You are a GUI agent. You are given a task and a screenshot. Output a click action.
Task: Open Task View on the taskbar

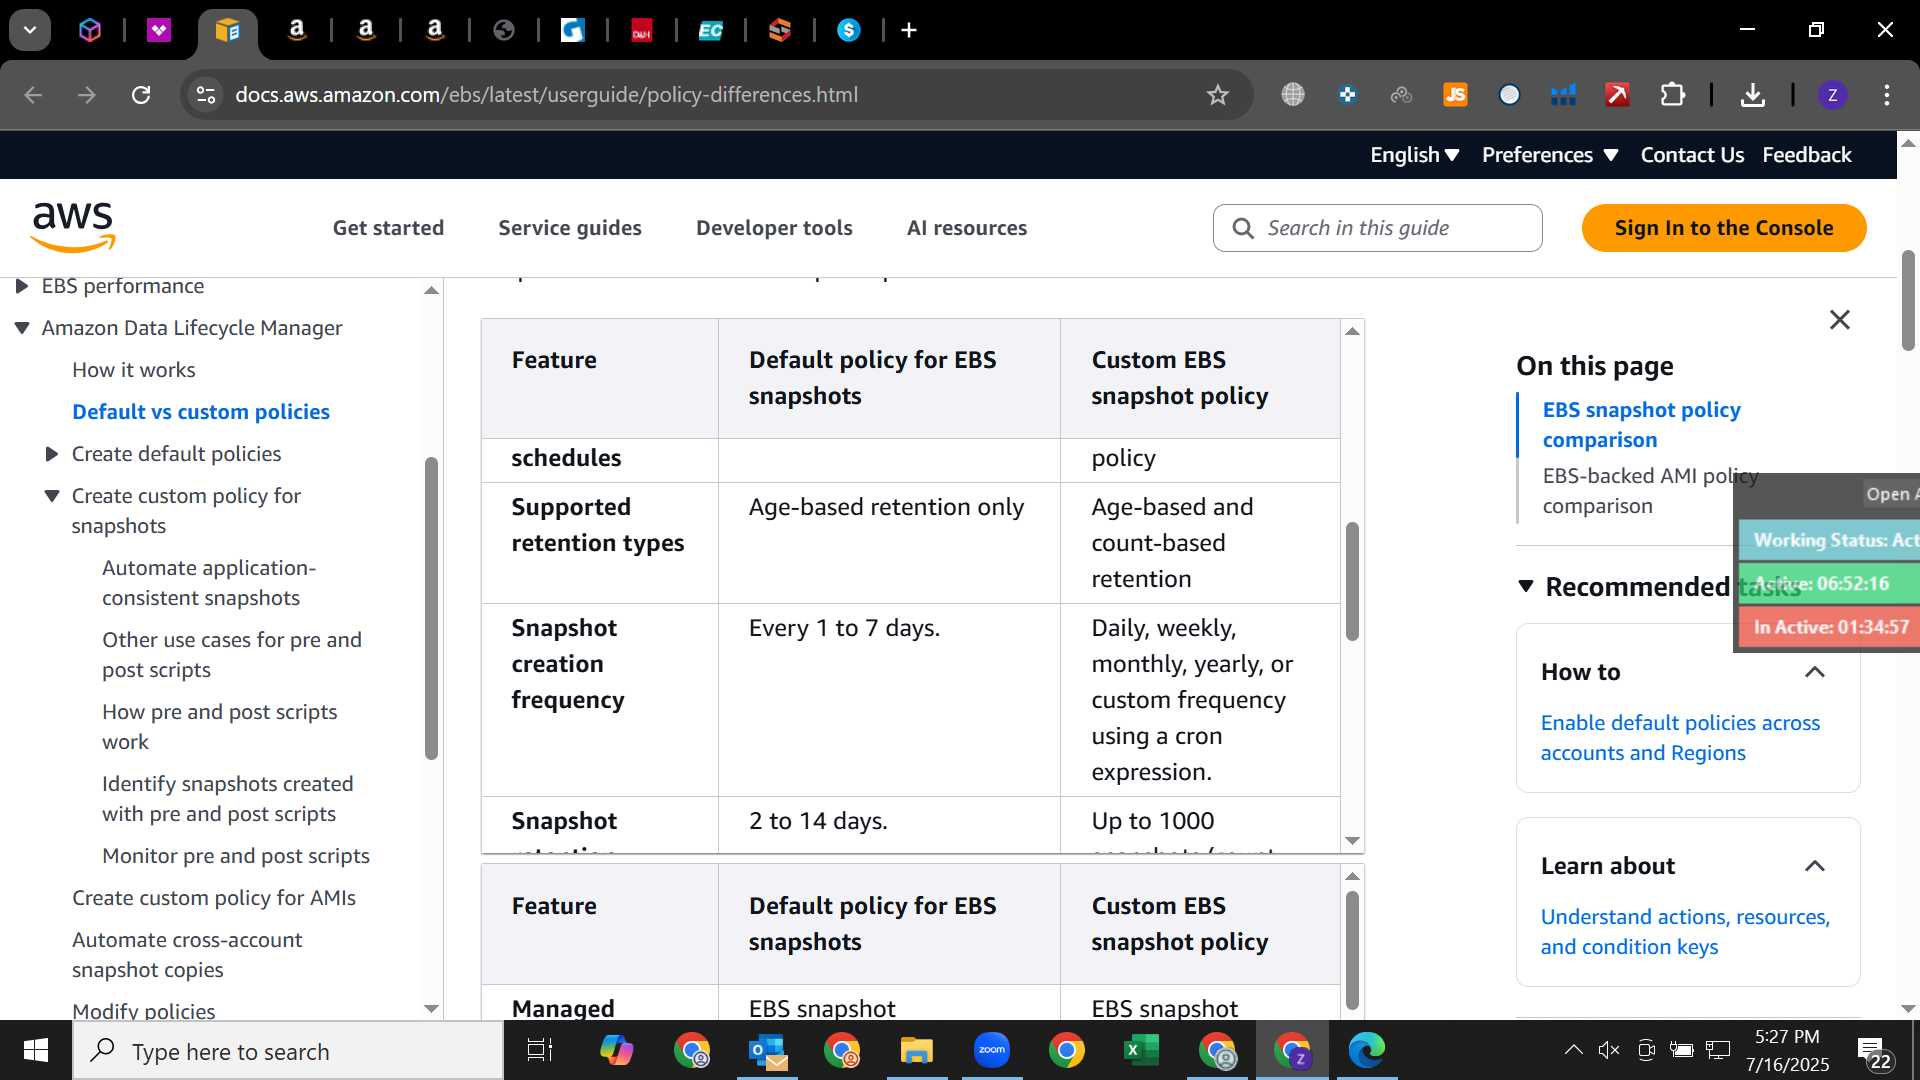point(540,1050)
